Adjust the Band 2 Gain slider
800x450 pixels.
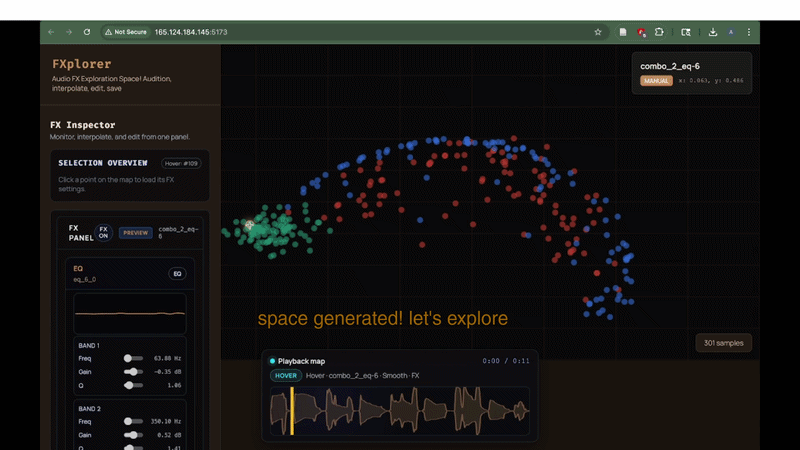133,435
